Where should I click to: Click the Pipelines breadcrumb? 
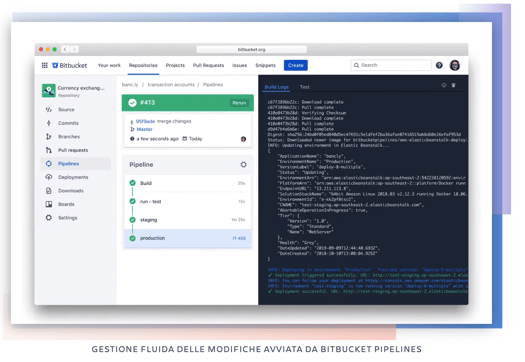[213, 85]
